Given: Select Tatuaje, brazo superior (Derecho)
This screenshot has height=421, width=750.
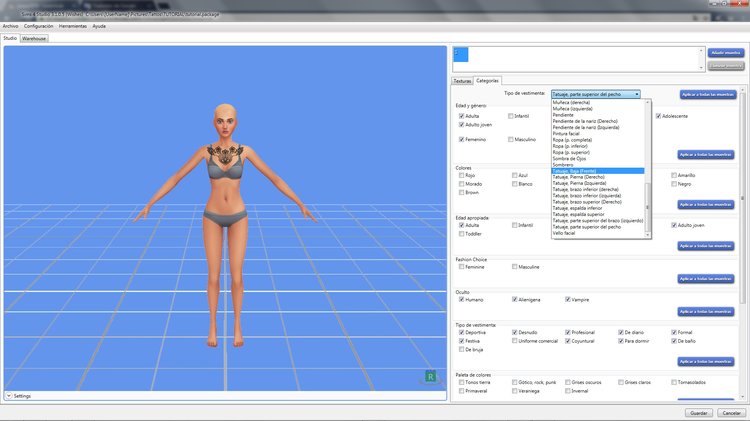Looking at the screenshot, I should [x=587, y=202].
